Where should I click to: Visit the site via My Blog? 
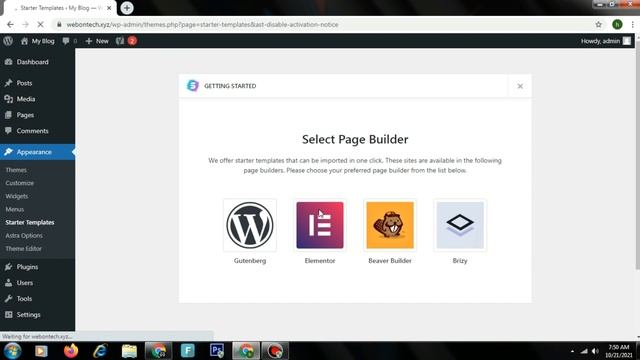click(x=38, y=41)
